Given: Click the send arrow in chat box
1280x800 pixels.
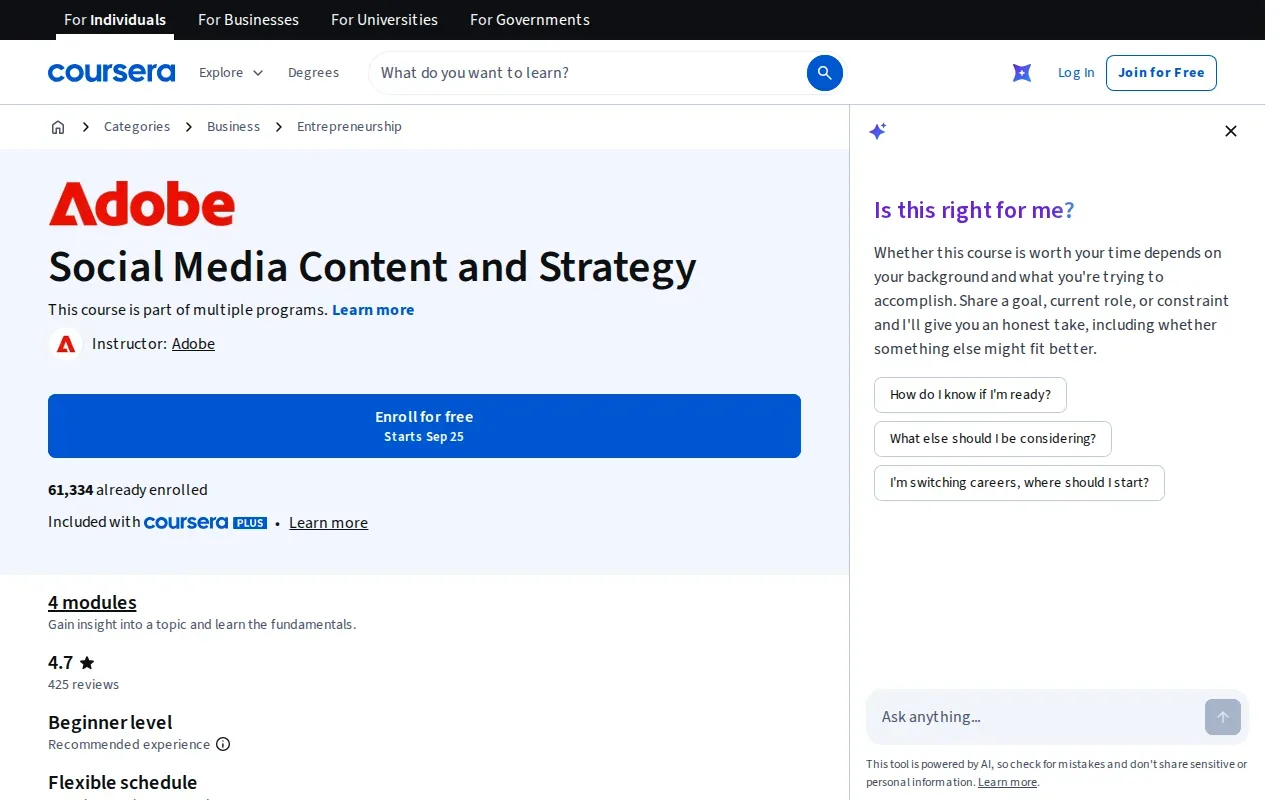Looking at the screenshot, I should [x=1223, y=717].
